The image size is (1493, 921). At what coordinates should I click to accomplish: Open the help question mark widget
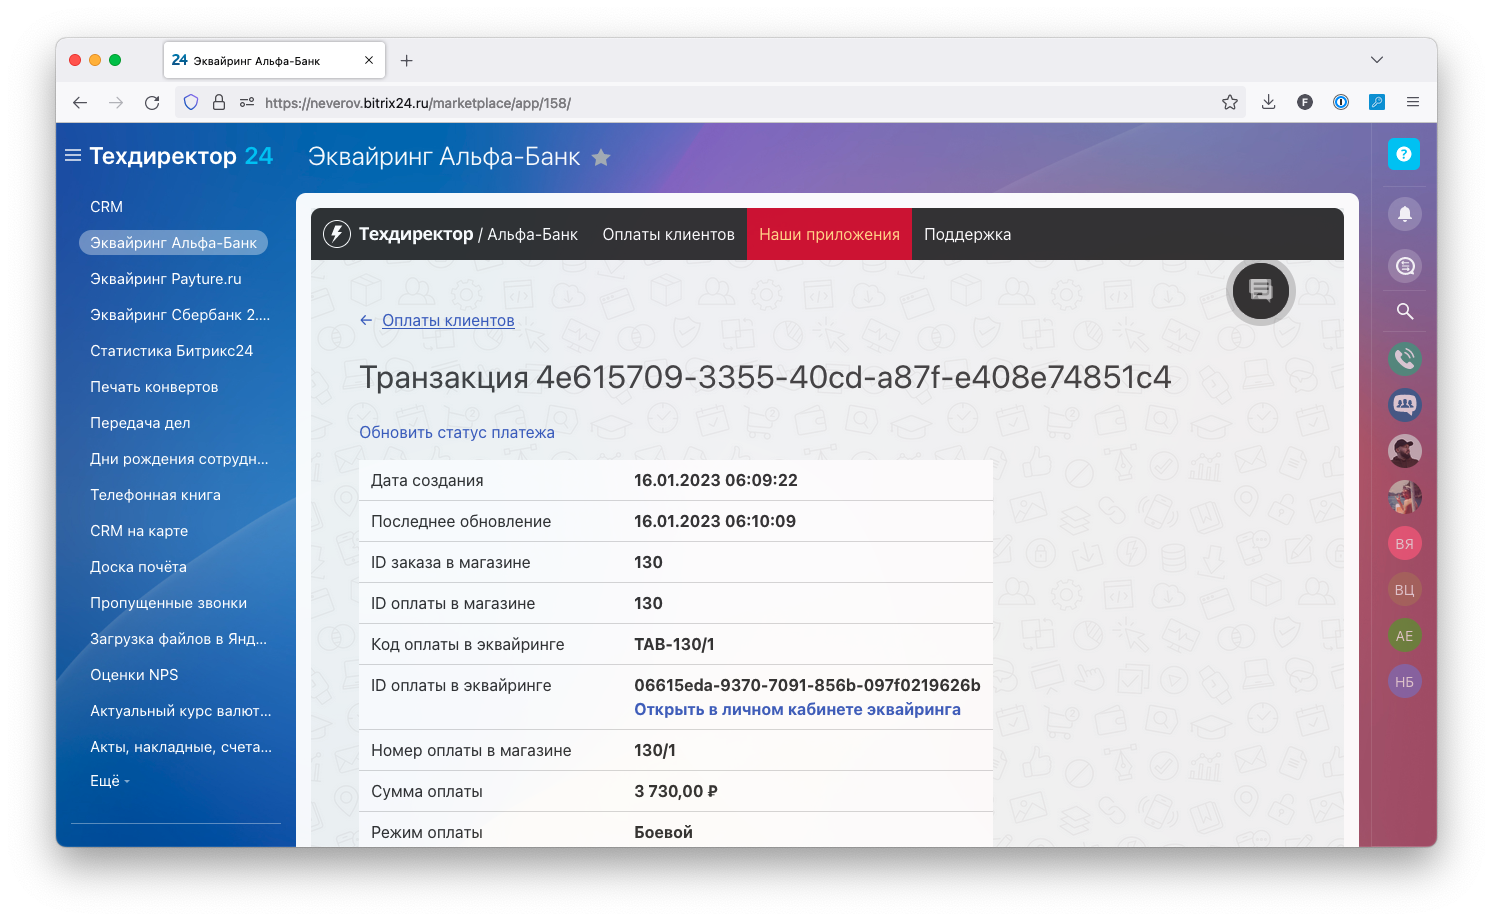(x=1404, y=154)
